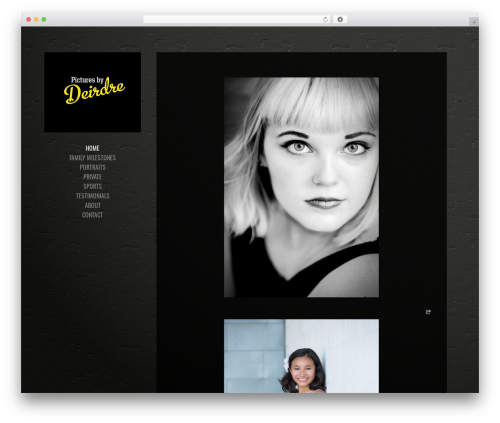500x423 pixels.
Task: Click the download indicator icon beside address bar
Action: [x=340, y=20]
